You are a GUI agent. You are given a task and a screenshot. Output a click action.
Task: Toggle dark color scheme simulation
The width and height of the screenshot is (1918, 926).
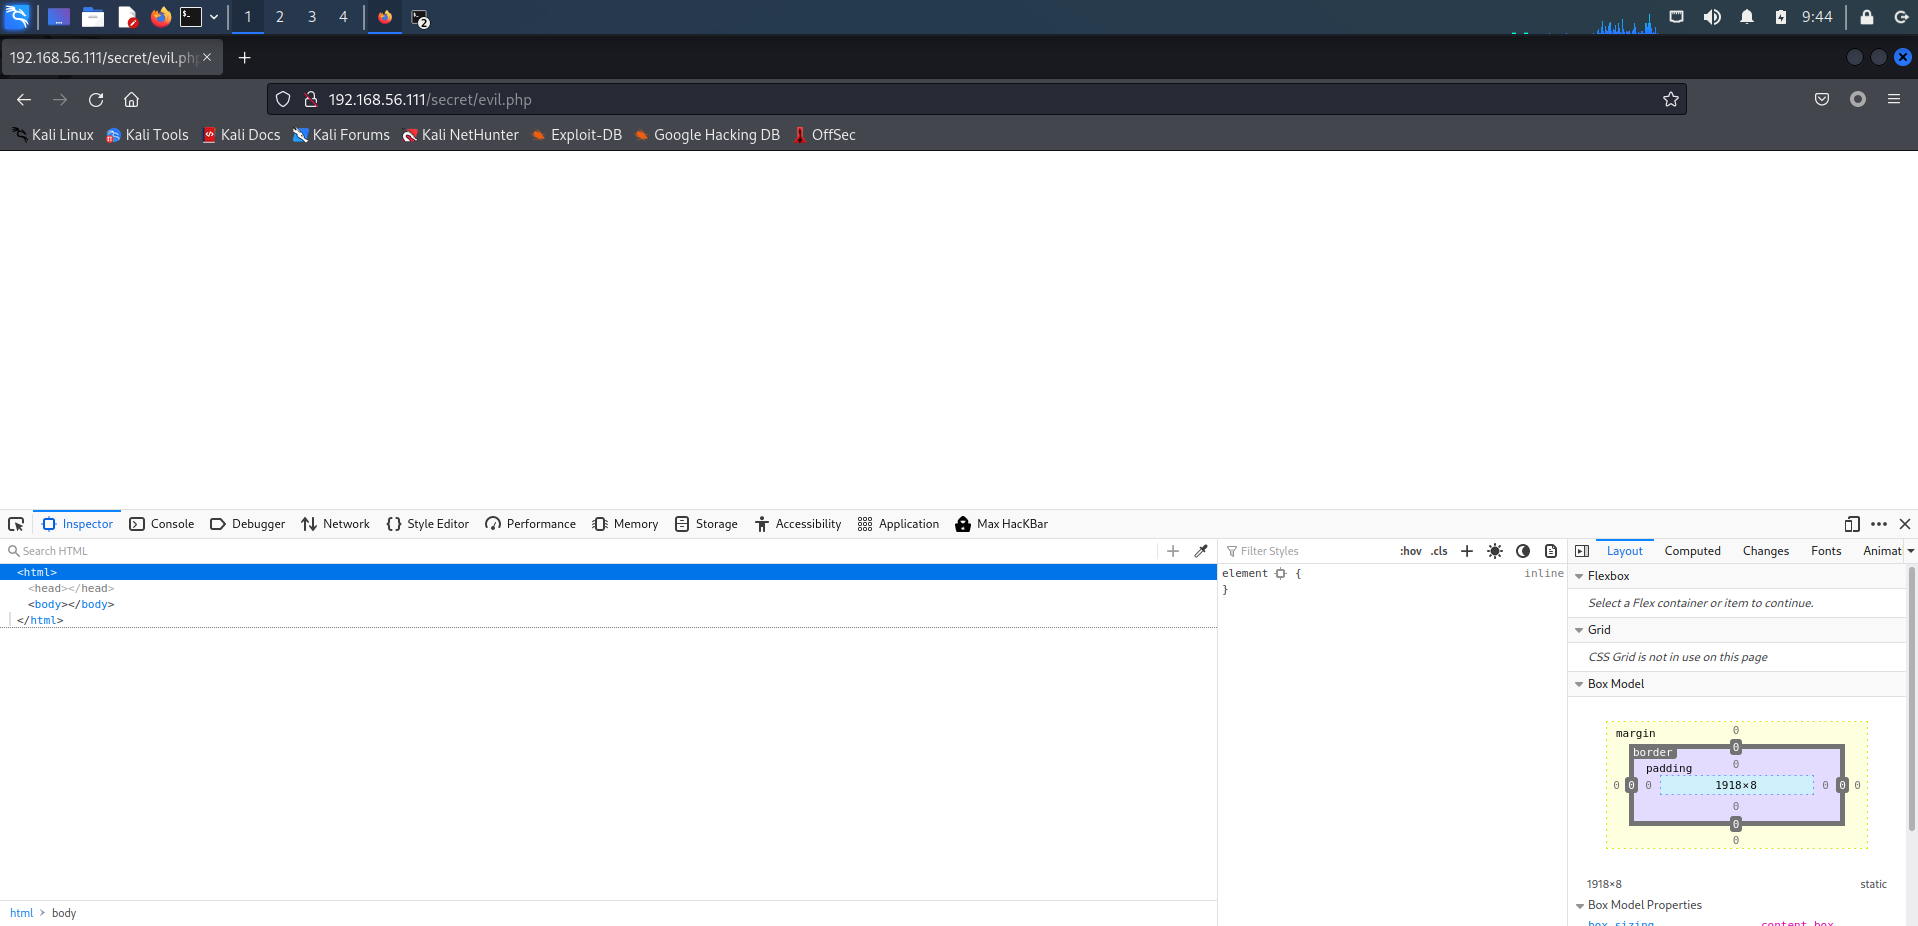click(x=1523, y=551)
